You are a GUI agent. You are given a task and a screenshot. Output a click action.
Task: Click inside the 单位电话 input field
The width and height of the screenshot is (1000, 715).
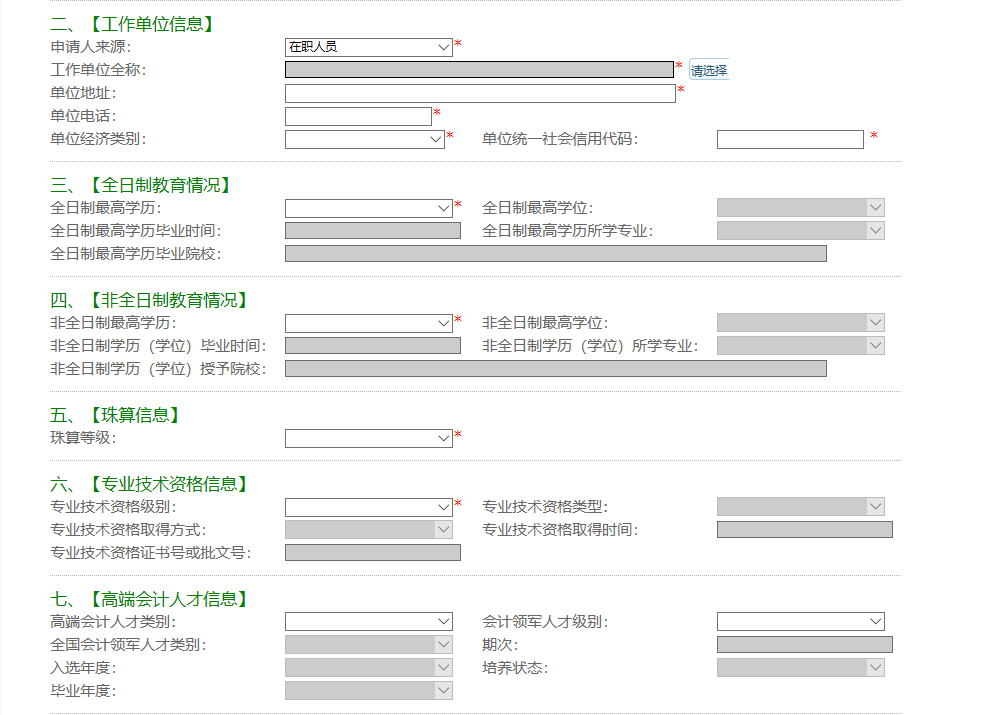357,115
